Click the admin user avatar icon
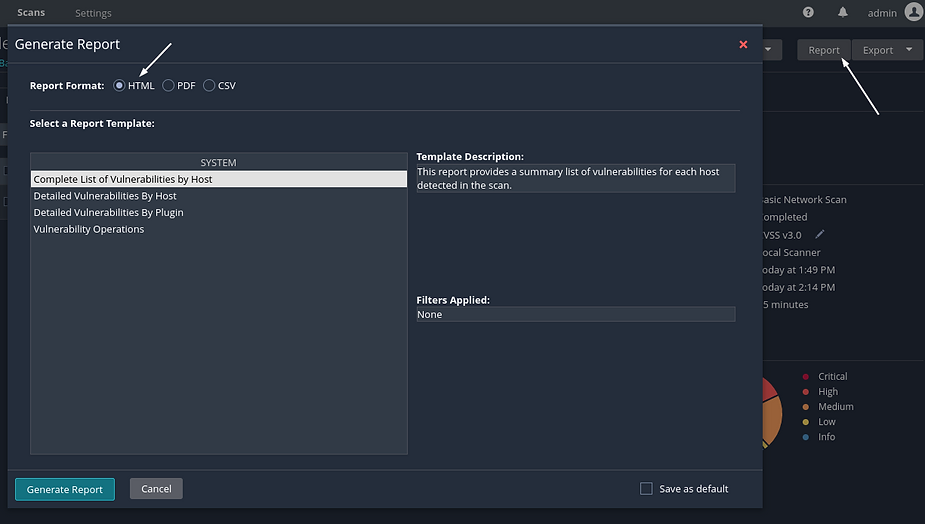Screen dimensions: 925x524 click(913, 12)
